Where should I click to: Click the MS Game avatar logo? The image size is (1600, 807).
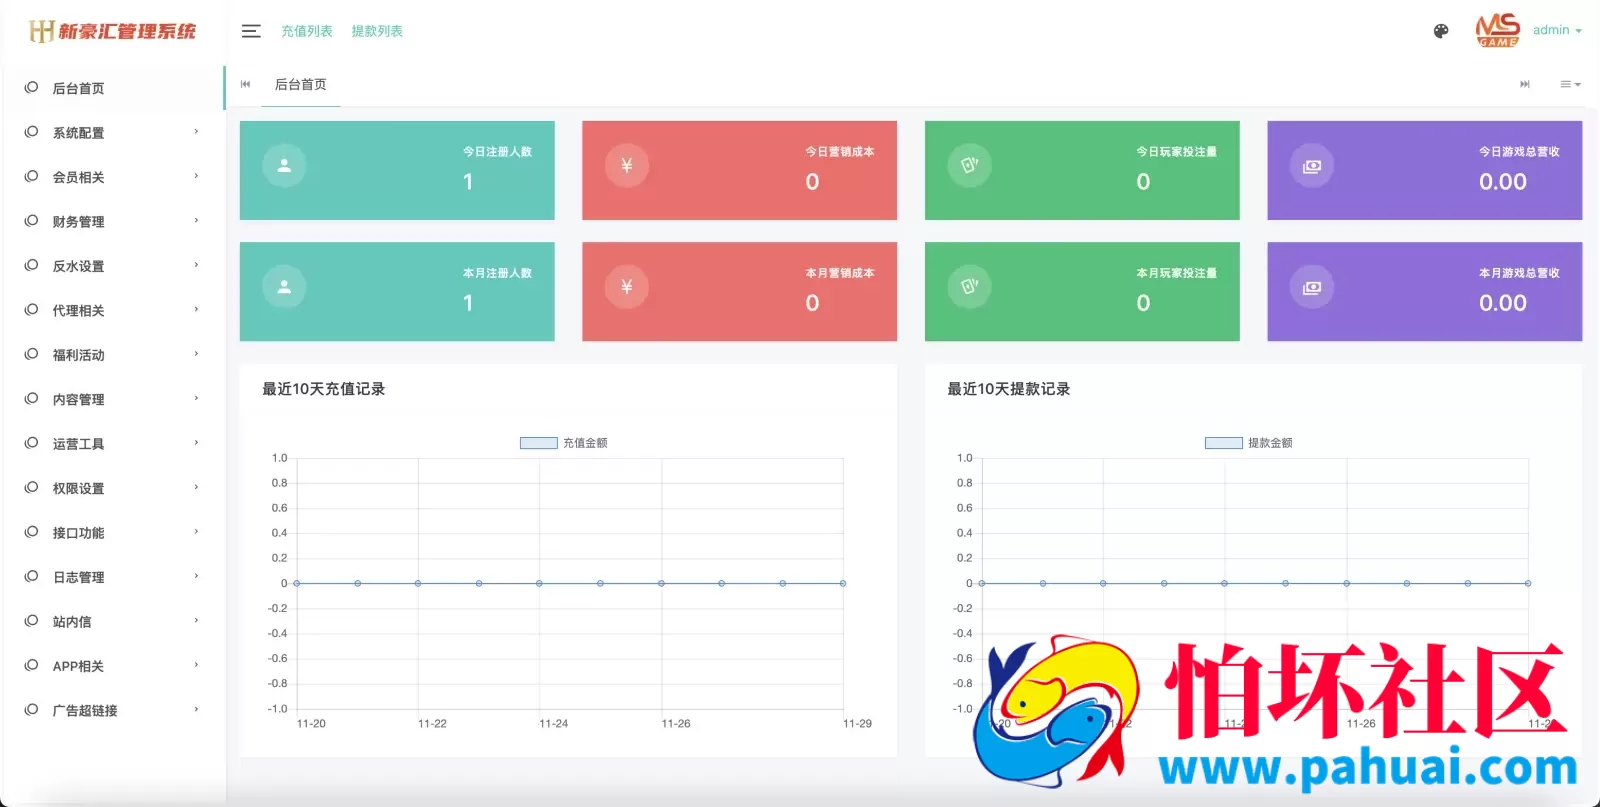[x=1497, y=30]
